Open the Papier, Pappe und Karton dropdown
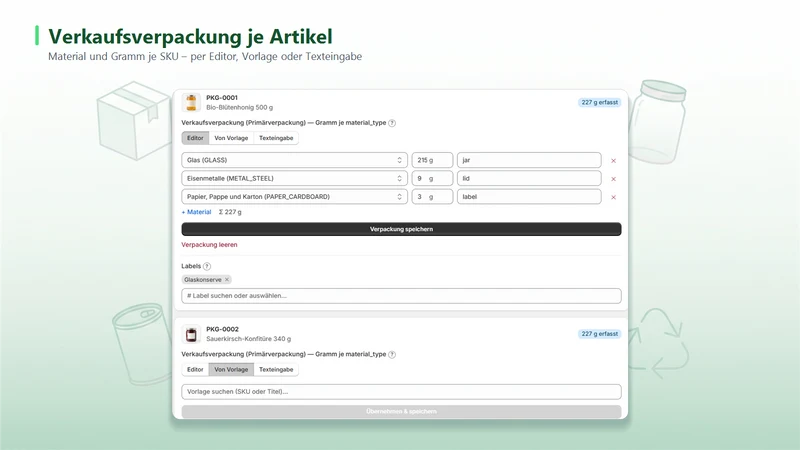The width and height of the screenshot is (800, 450). tap(294, 197)
